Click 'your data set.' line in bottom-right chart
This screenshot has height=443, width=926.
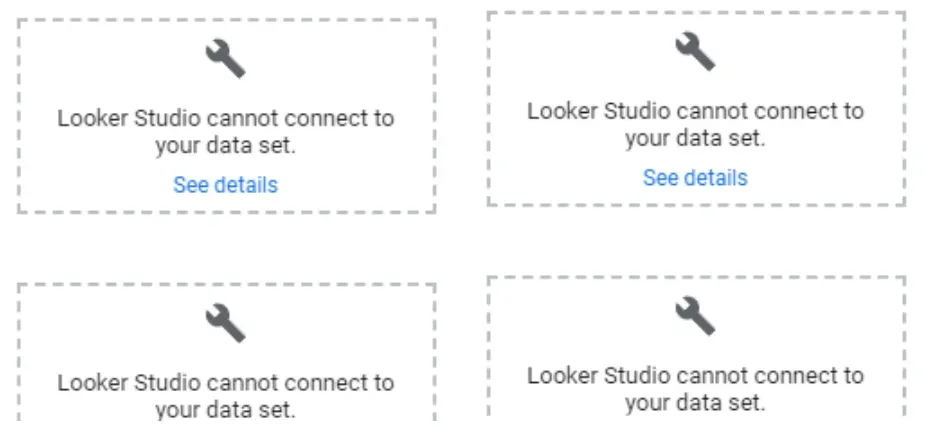coord(695,403)
